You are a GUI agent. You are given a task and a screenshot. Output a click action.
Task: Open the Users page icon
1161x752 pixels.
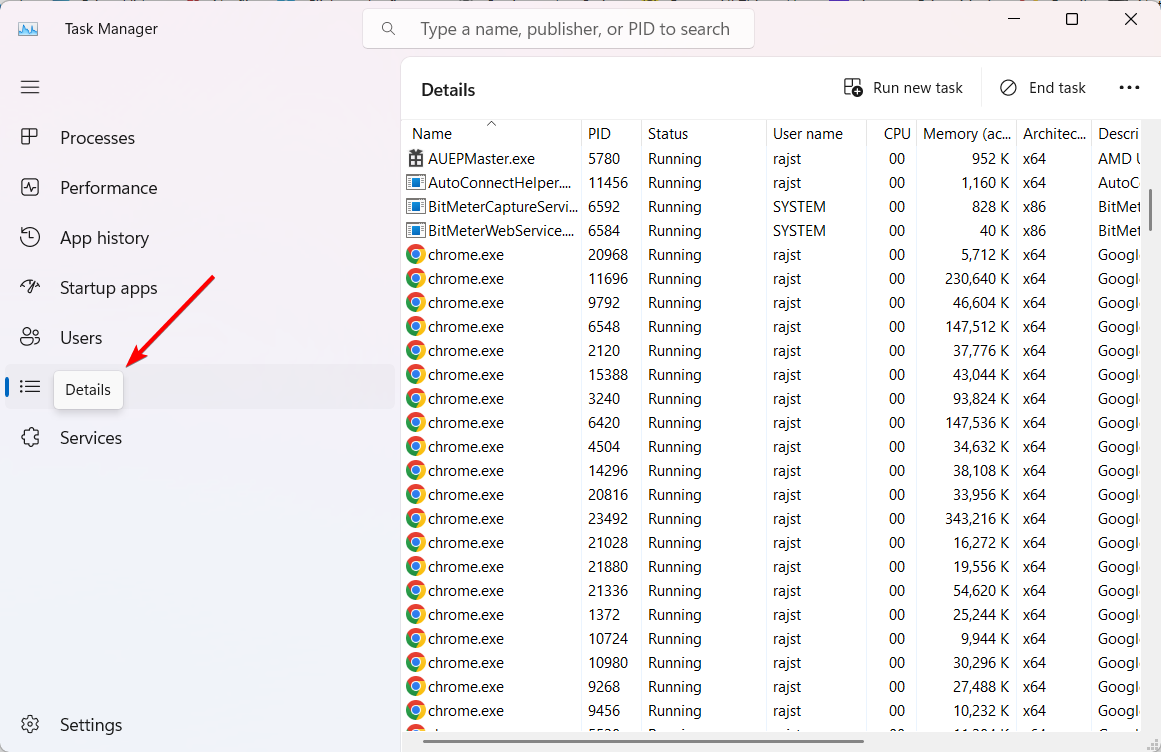(30, 337)
